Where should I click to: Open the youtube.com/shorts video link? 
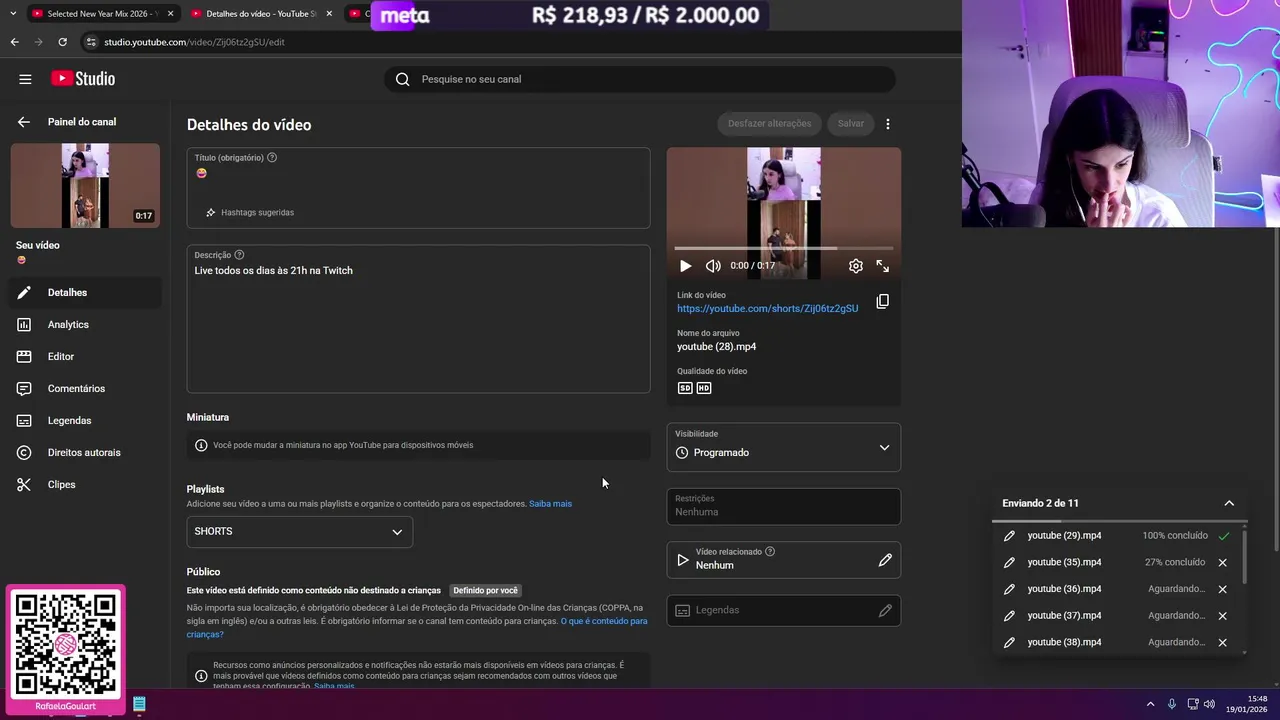767,309
